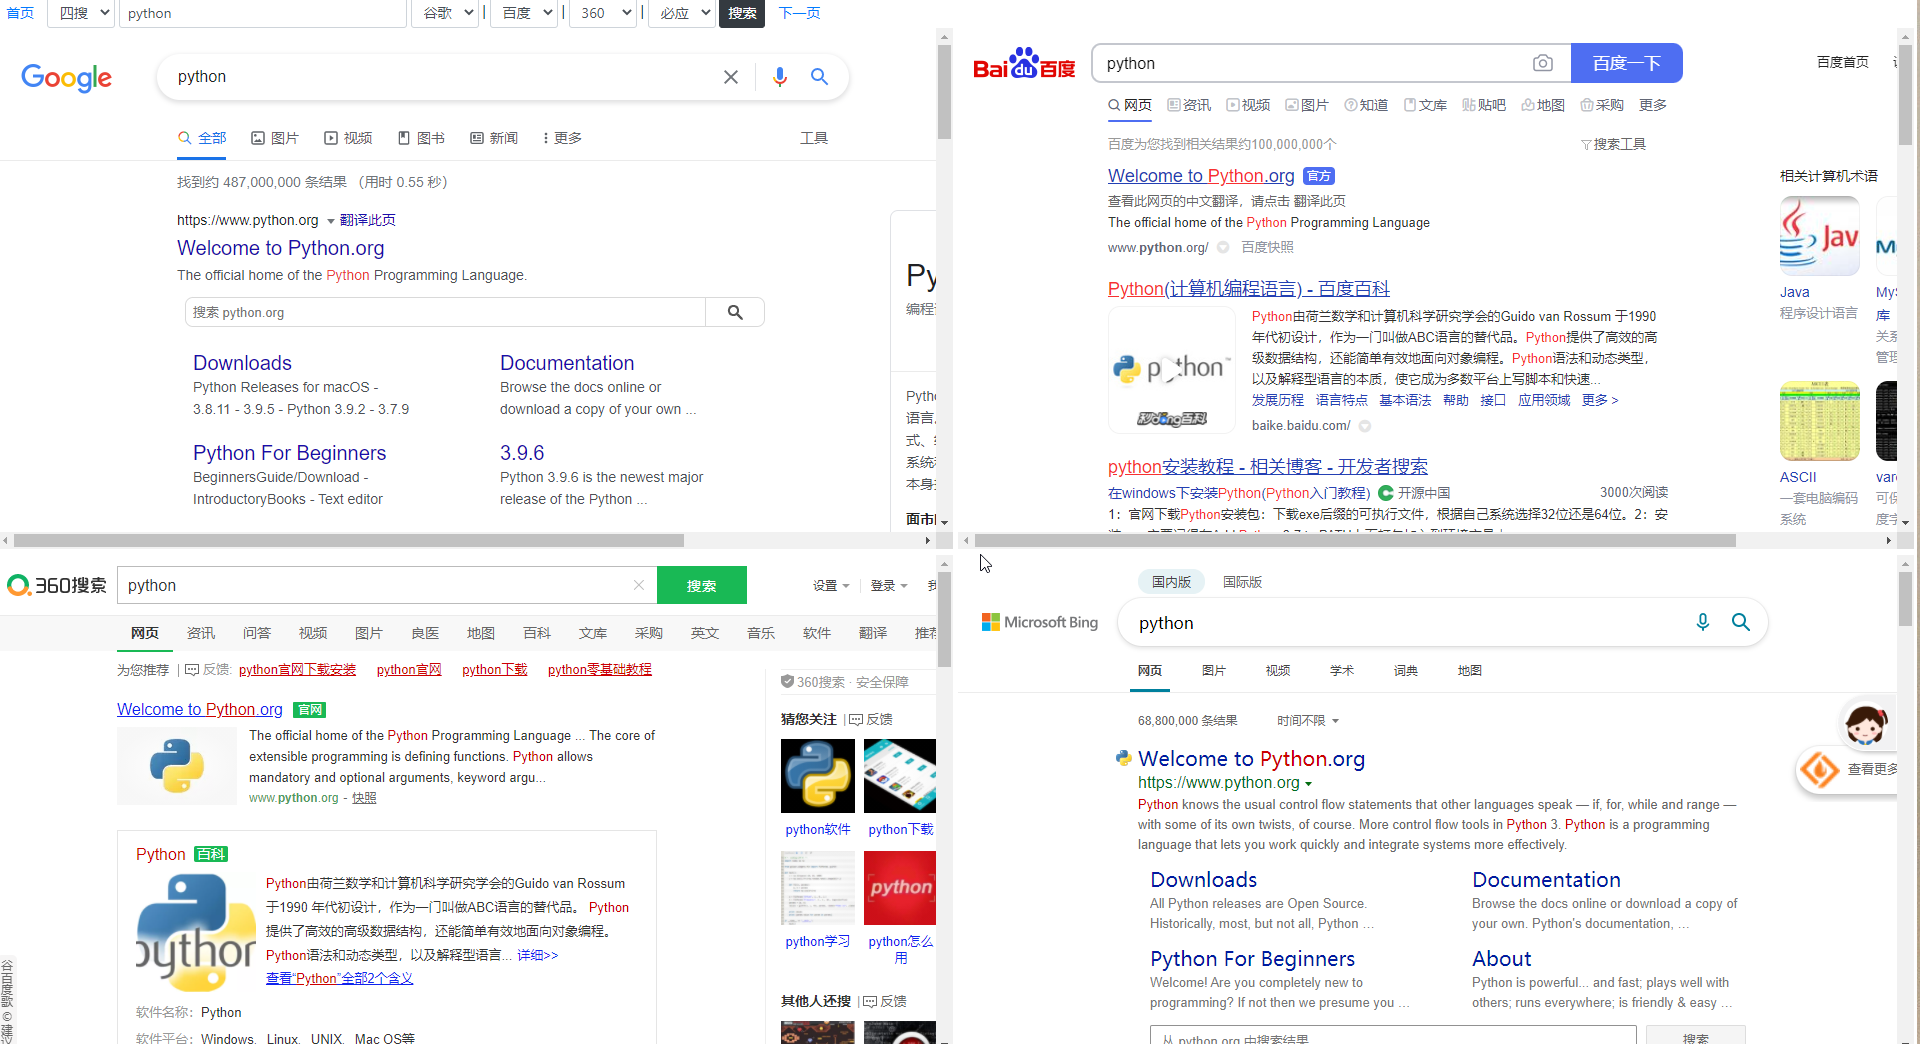This screenshot has width=1920, height=1044.
Task: Click the large Python logo in 360 百科 card
Action: (196, 933)
